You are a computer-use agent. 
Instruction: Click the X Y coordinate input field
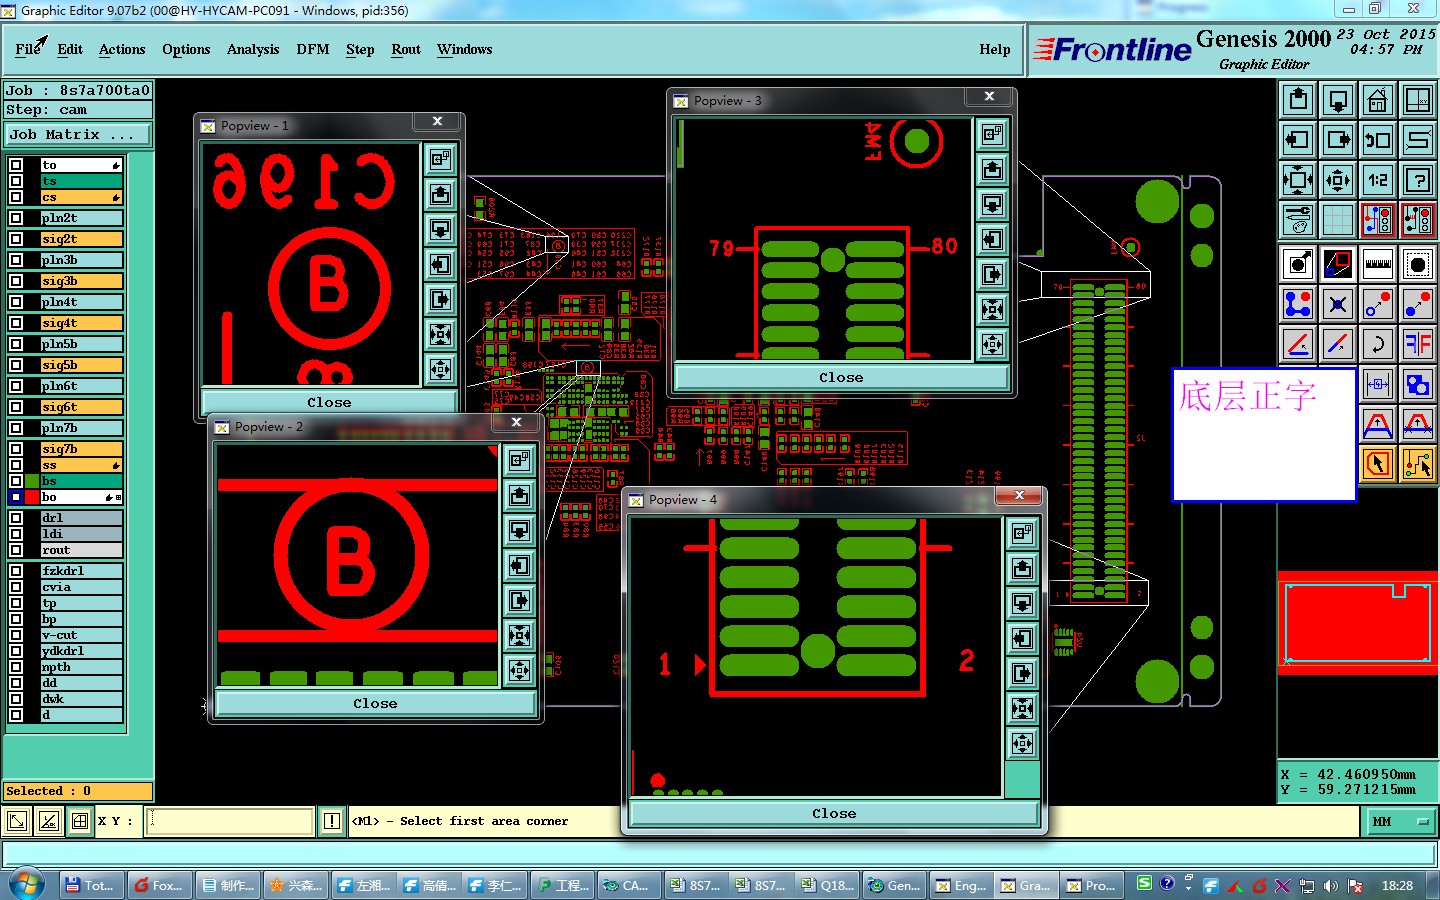[231, 822]
